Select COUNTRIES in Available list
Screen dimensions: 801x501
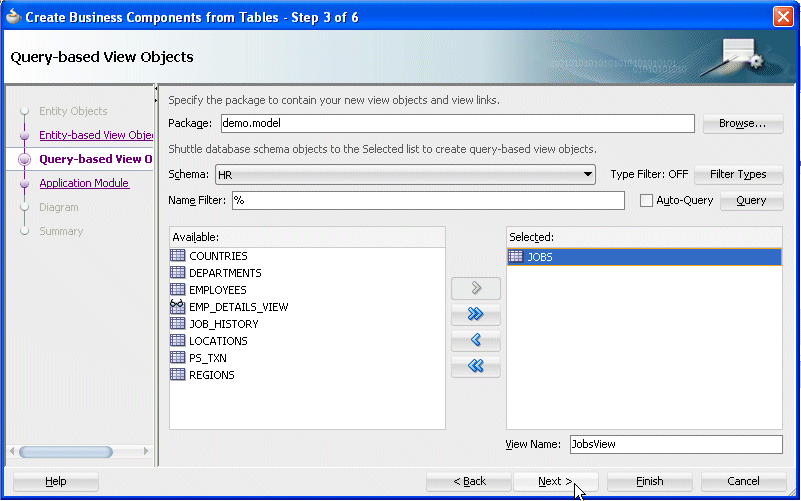pyautogui.click(x=218, y=256)
